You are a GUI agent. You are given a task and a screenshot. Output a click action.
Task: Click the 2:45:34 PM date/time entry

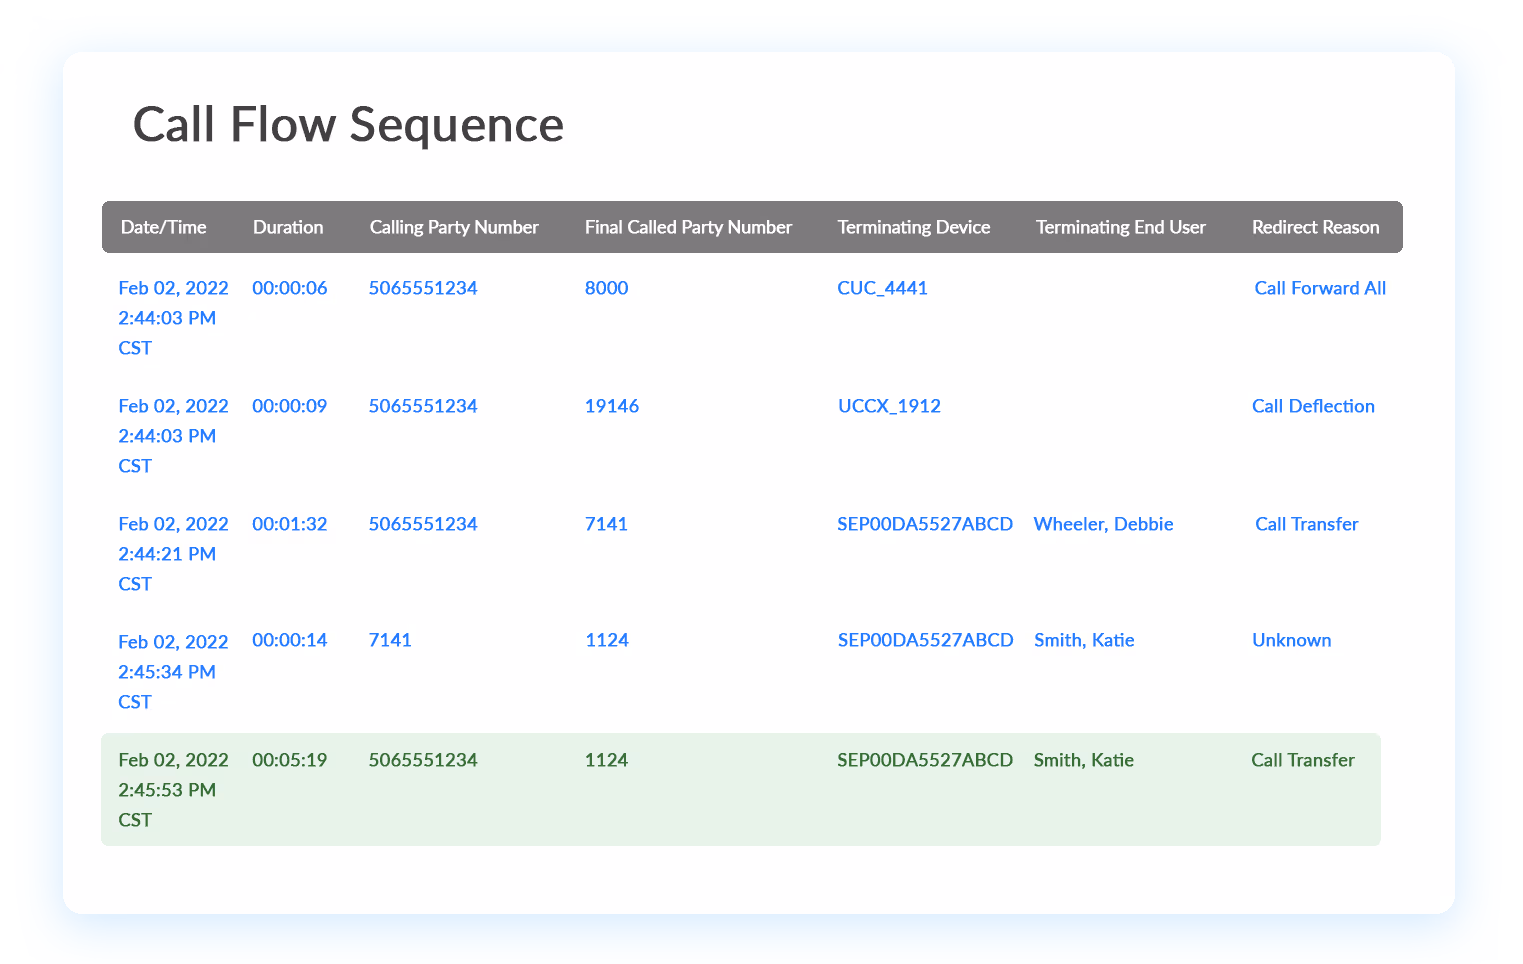pyautogui.click(x=173, y=672)
